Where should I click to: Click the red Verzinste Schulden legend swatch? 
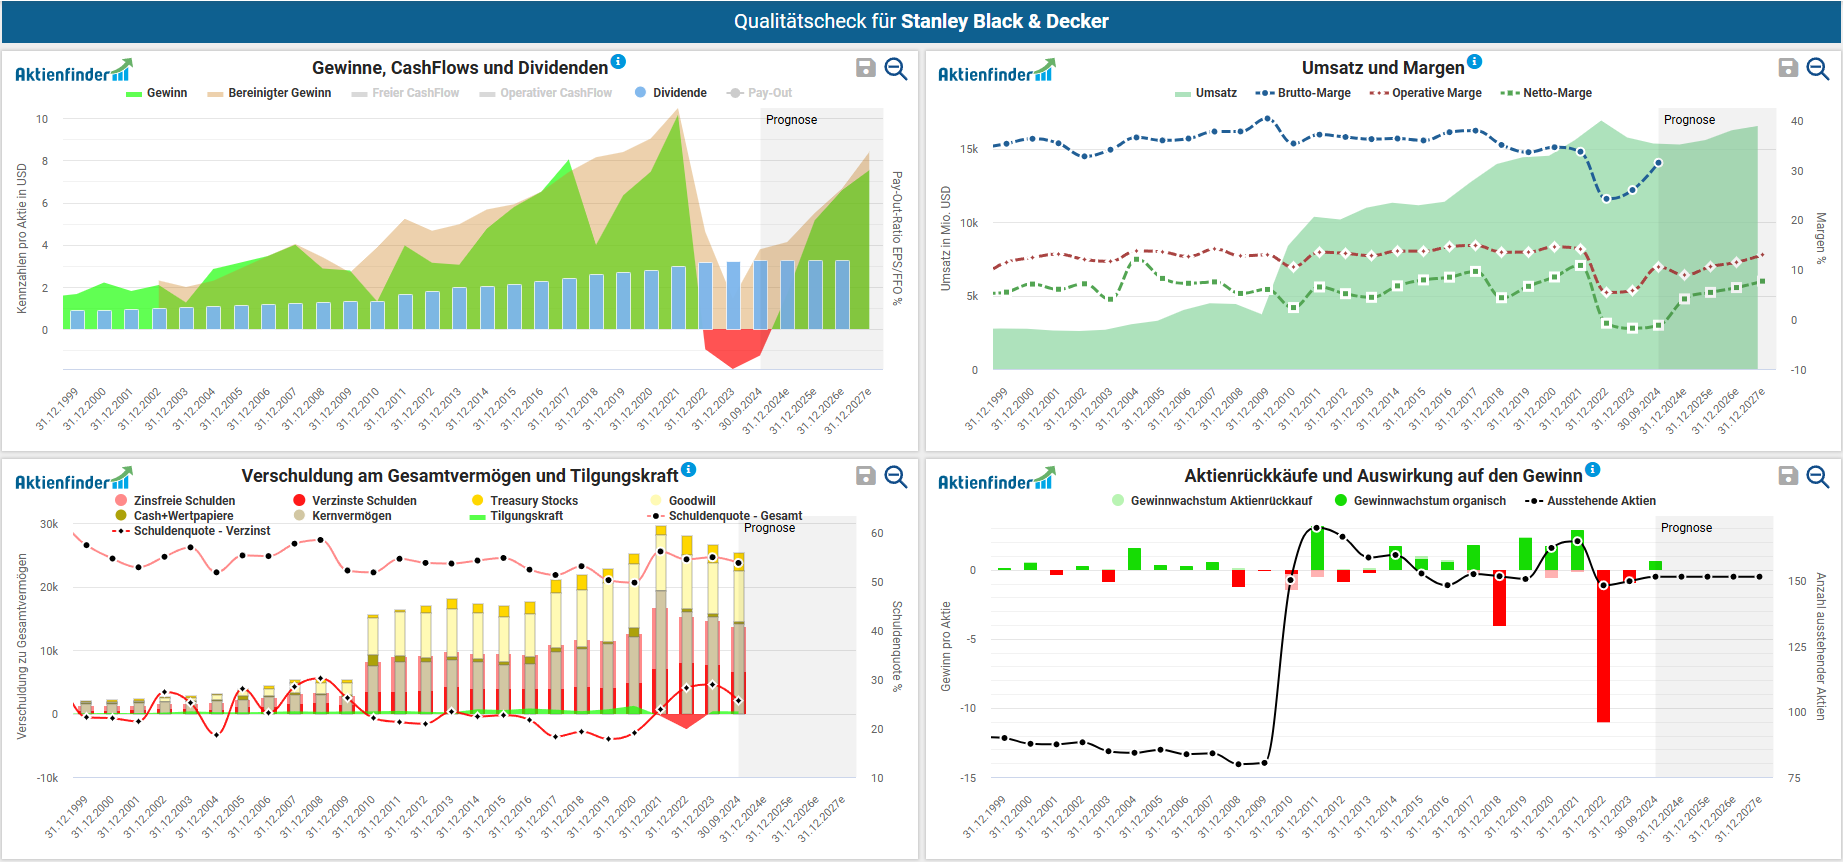point(299,501)
